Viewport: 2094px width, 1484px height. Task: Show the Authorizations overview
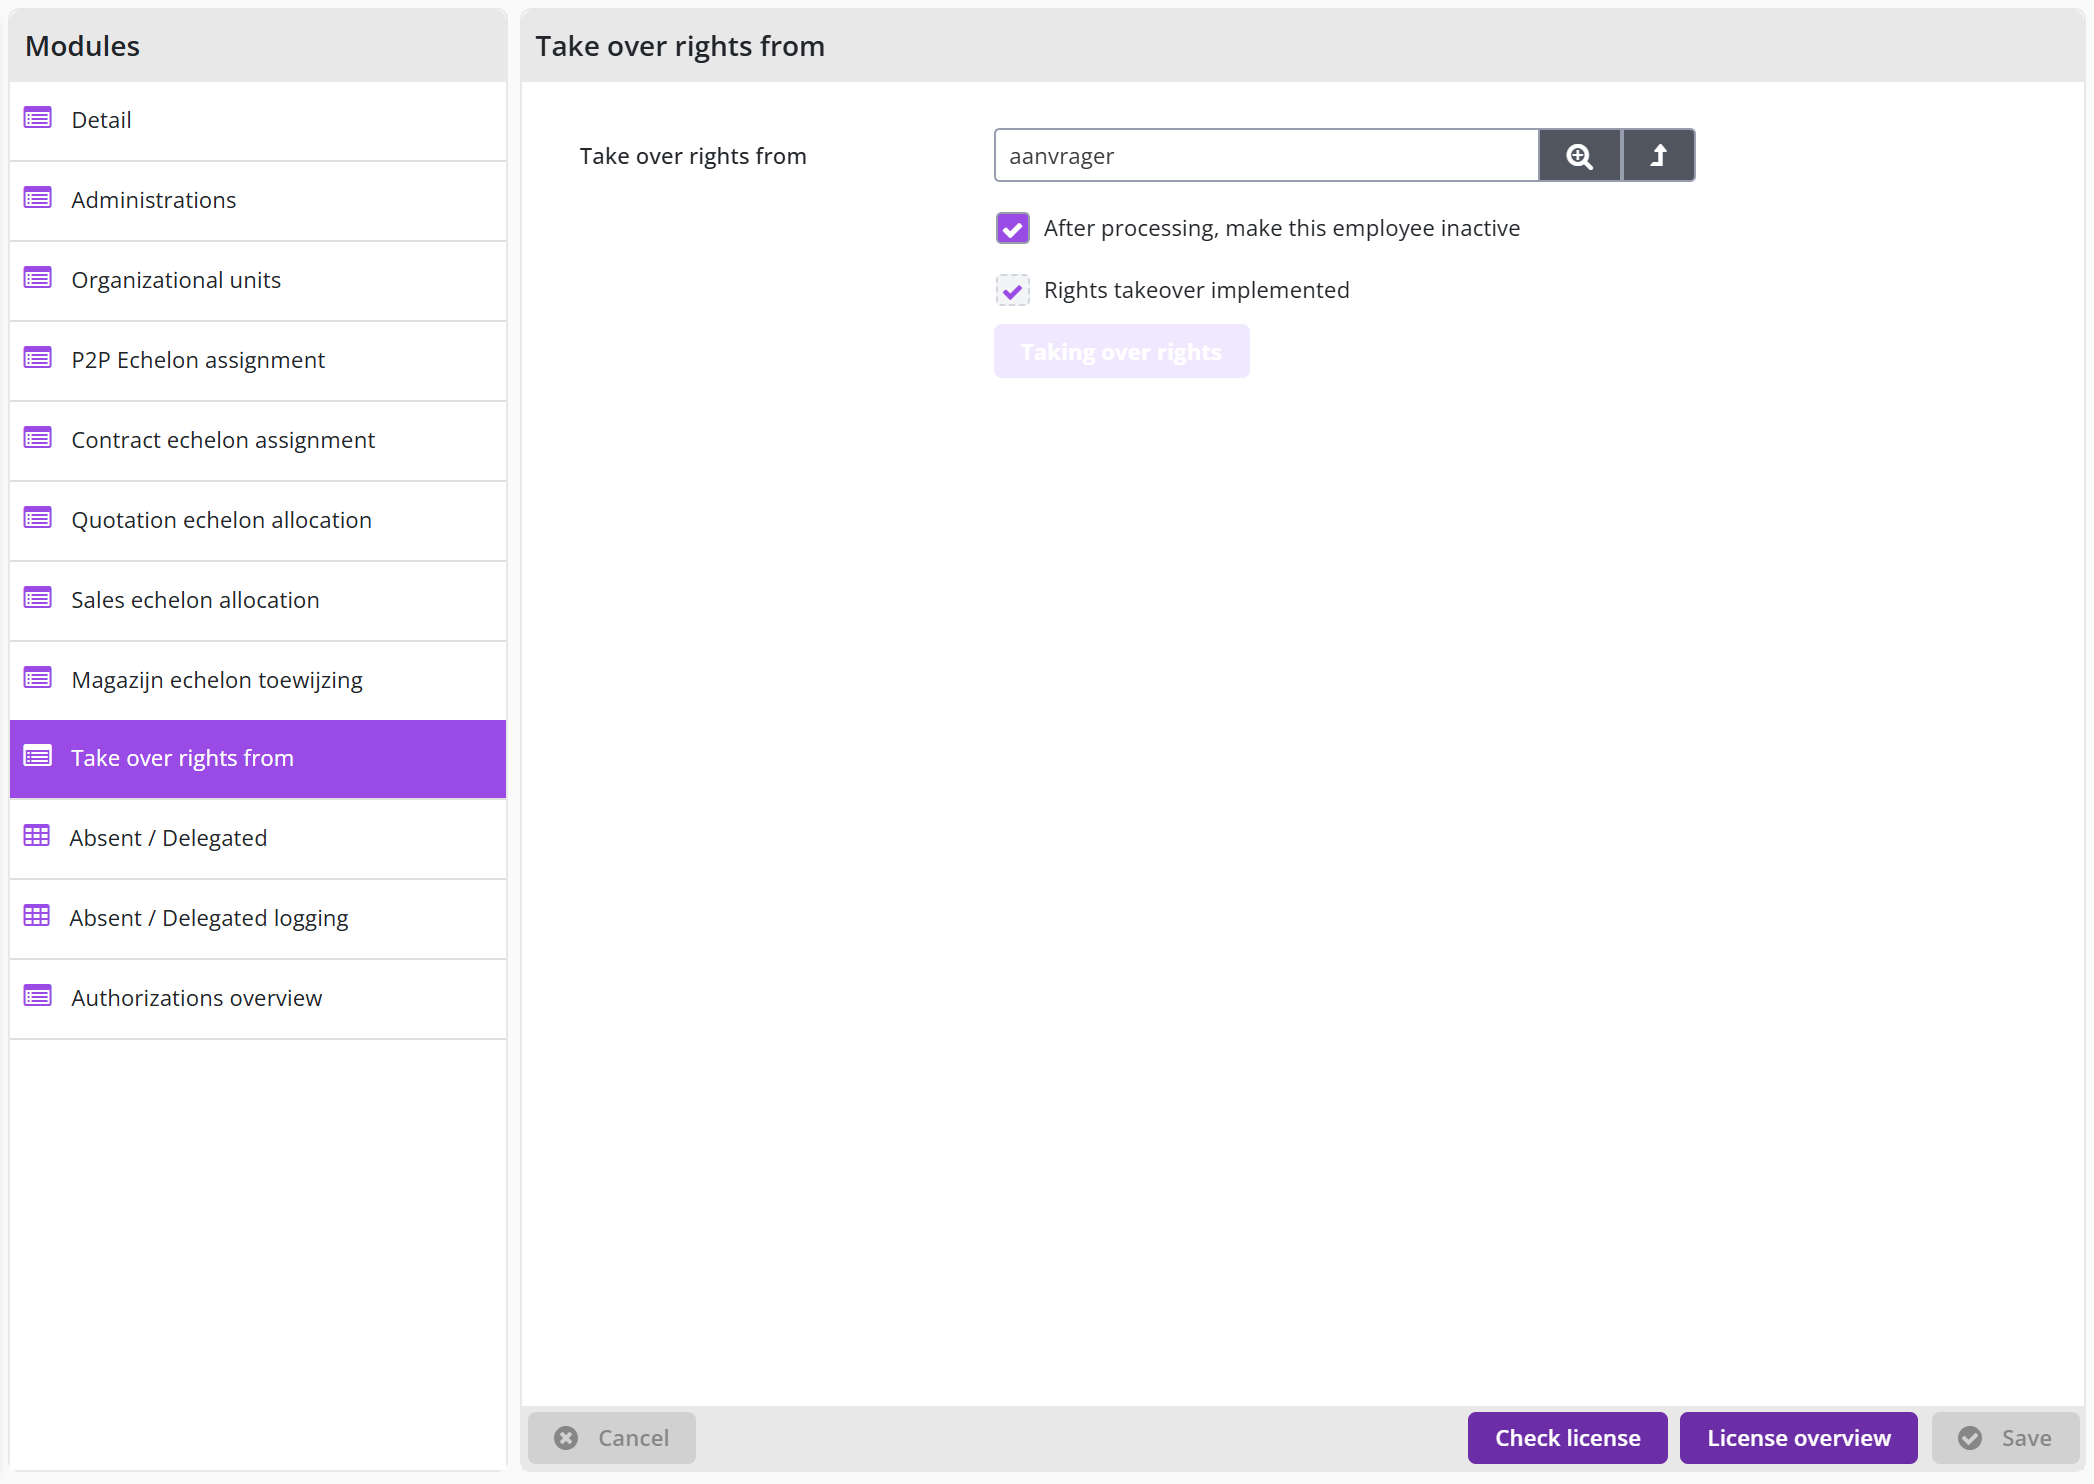pos(258,998)
